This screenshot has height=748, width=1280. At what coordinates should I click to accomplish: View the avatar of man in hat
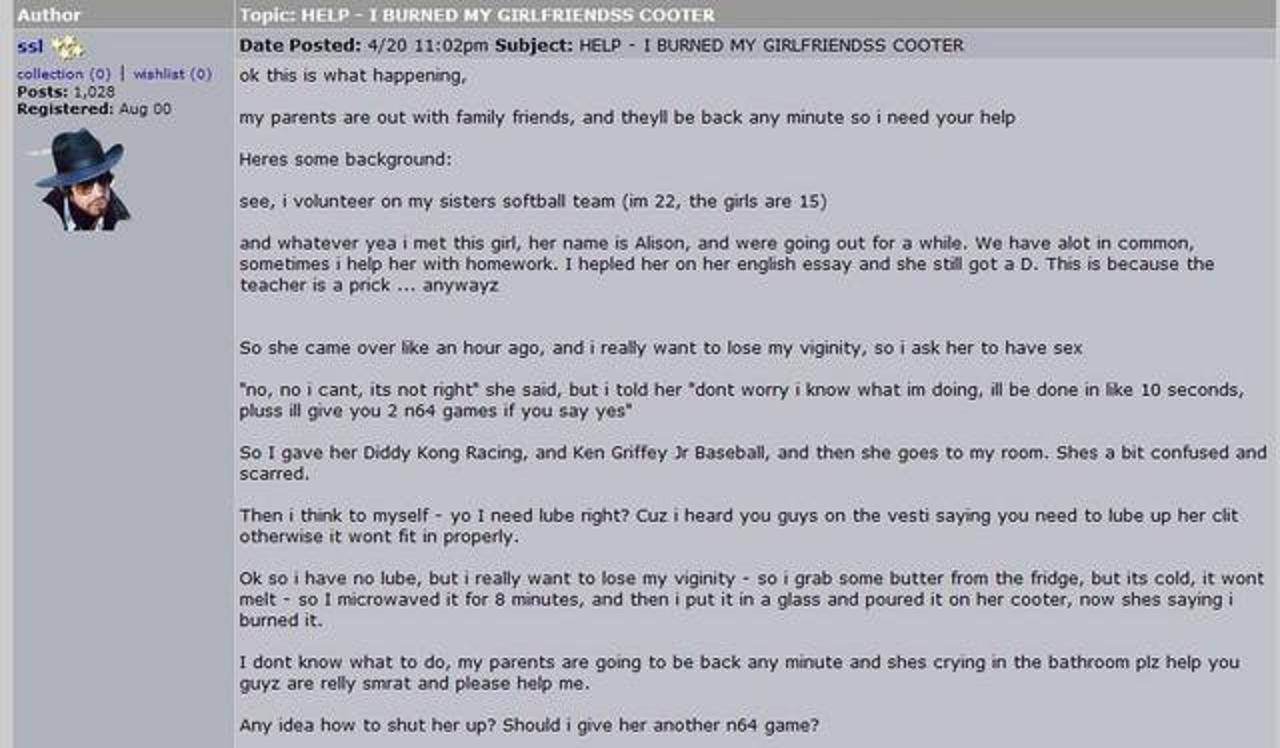coord(80,179)
